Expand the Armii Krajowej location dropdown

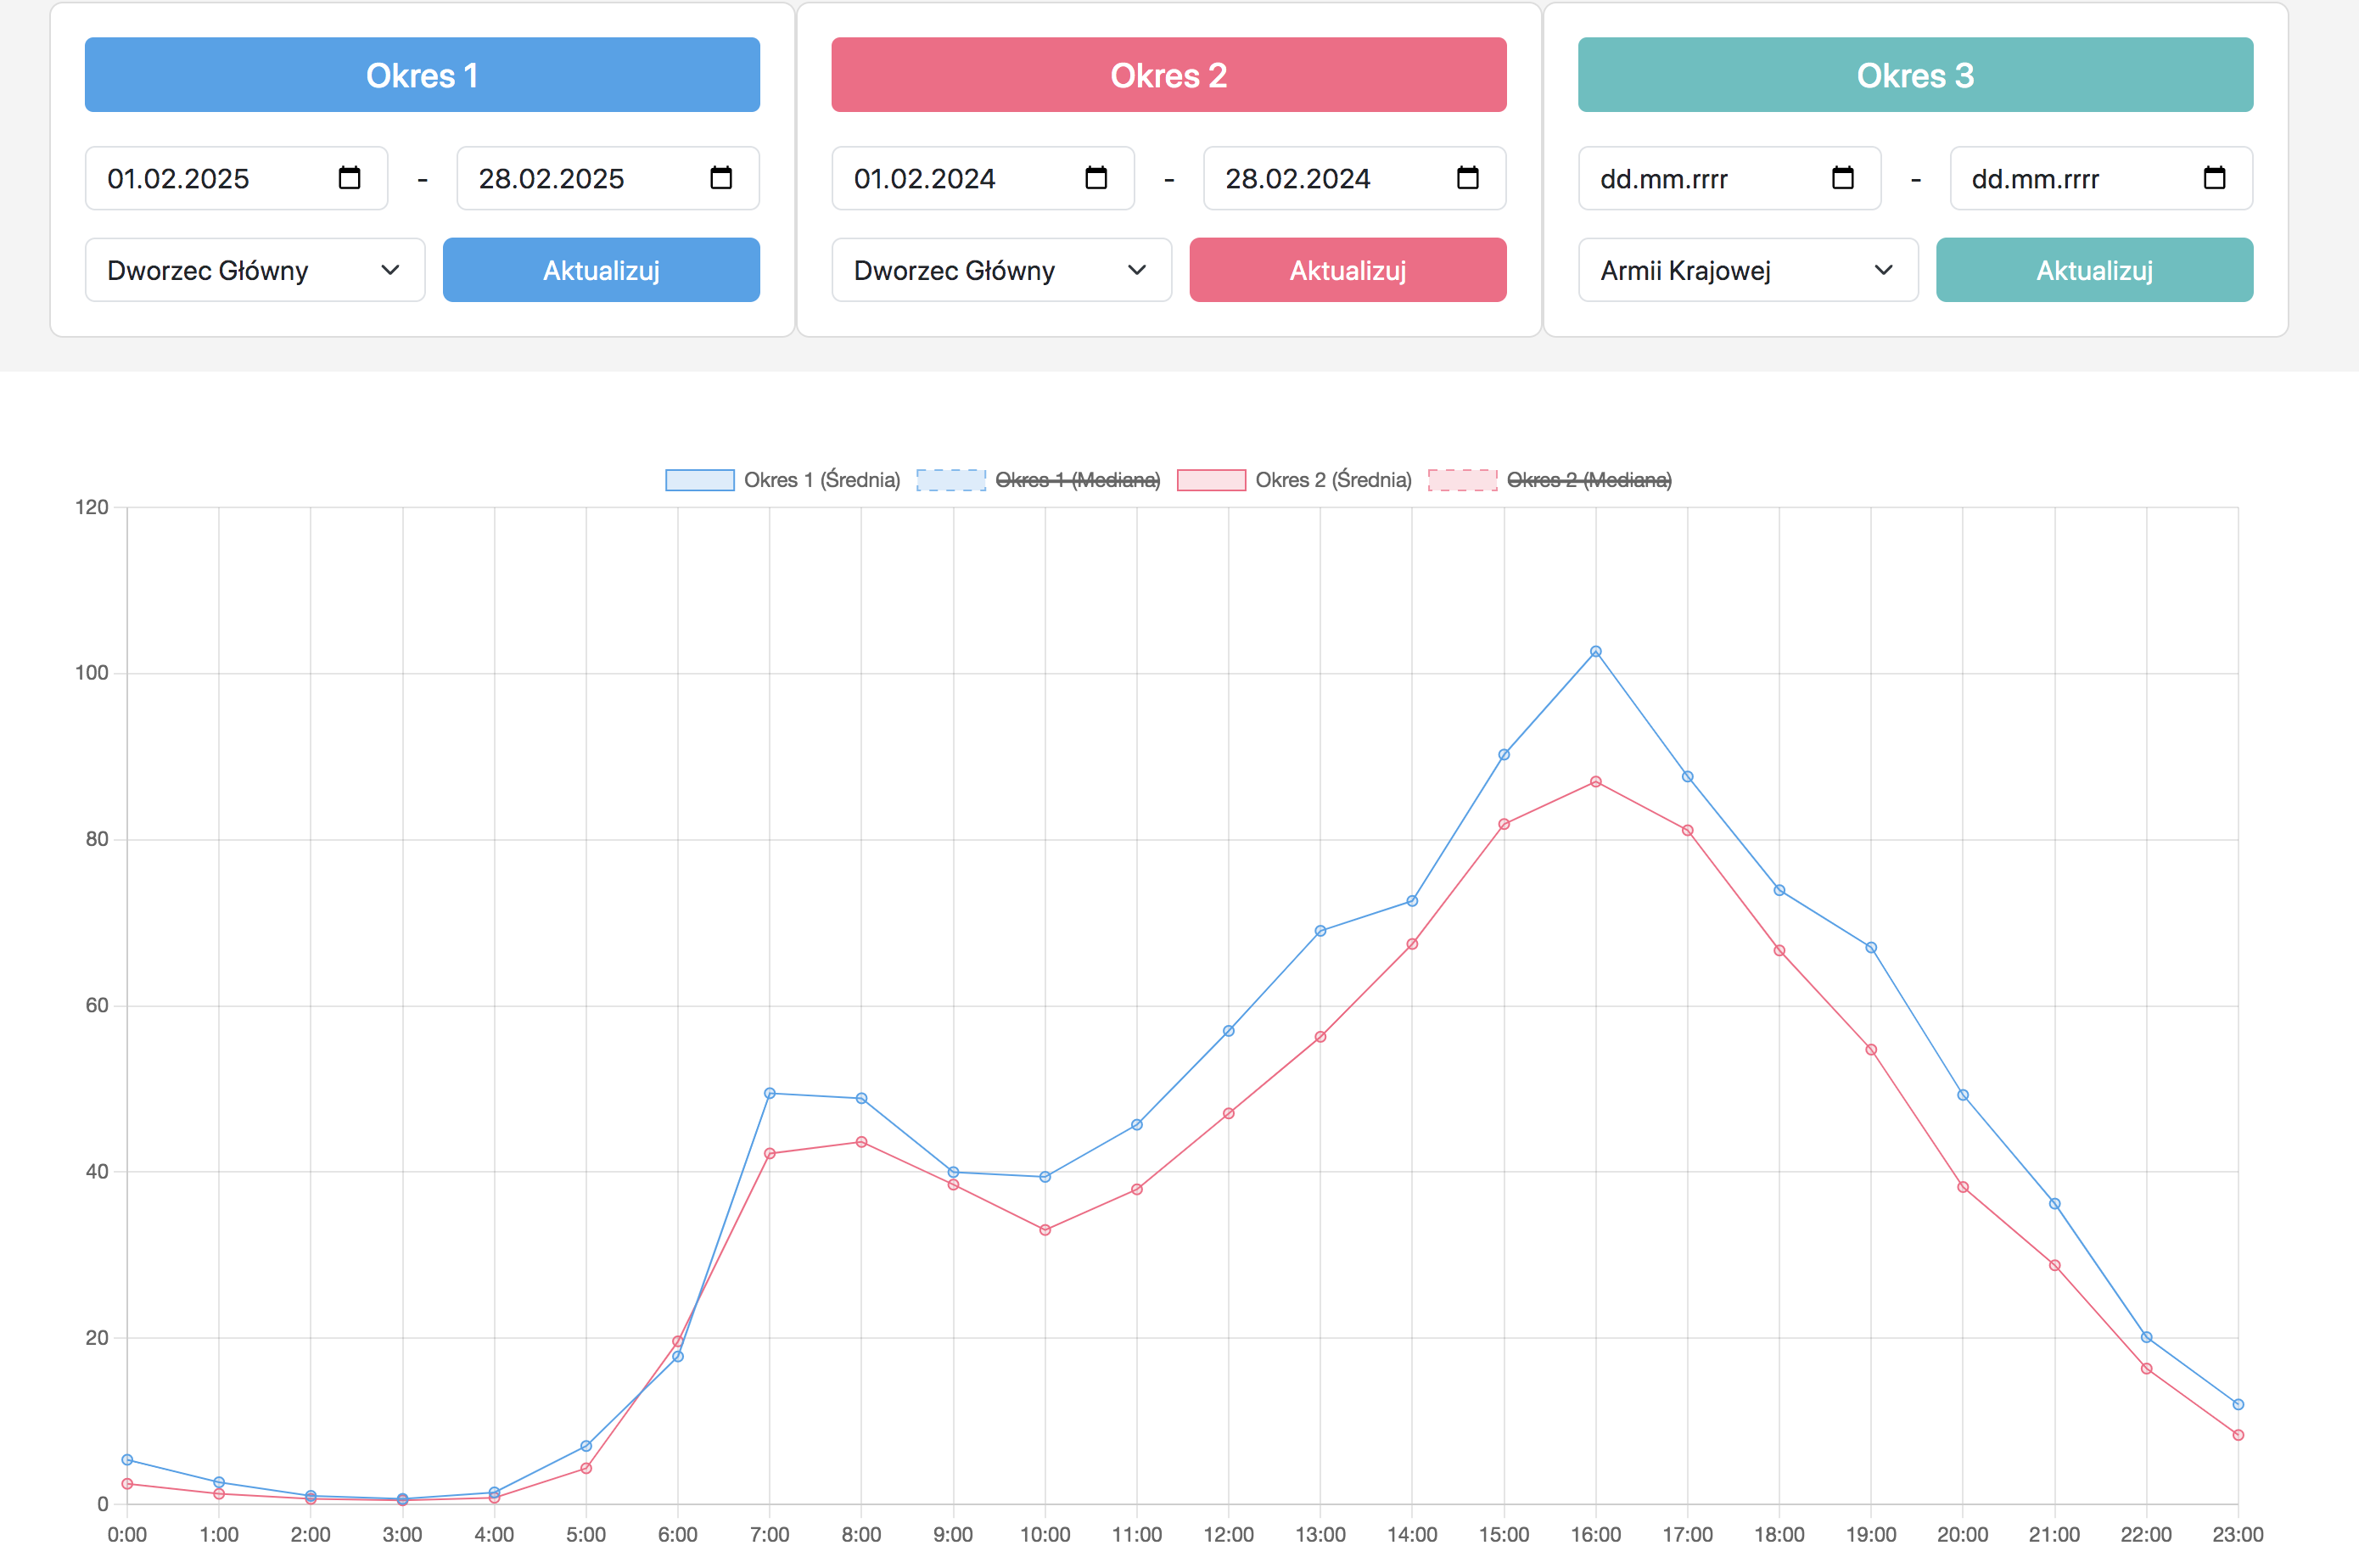[1747, 270]
